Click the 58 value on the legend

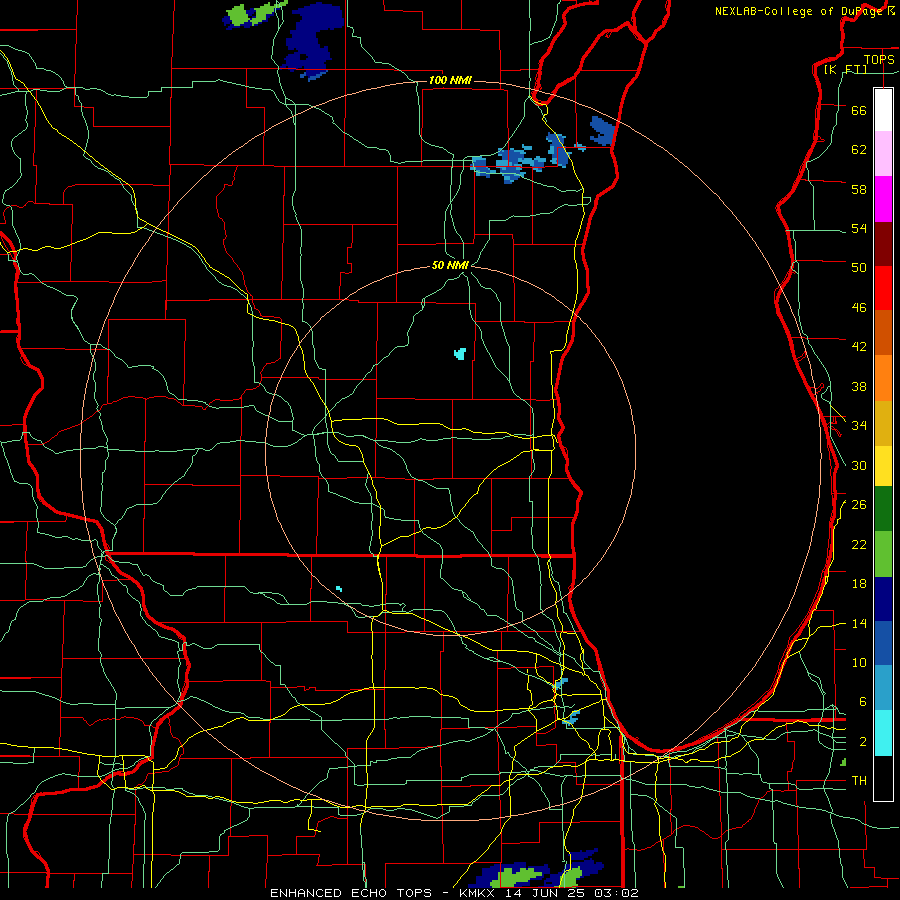pos(859,189)
